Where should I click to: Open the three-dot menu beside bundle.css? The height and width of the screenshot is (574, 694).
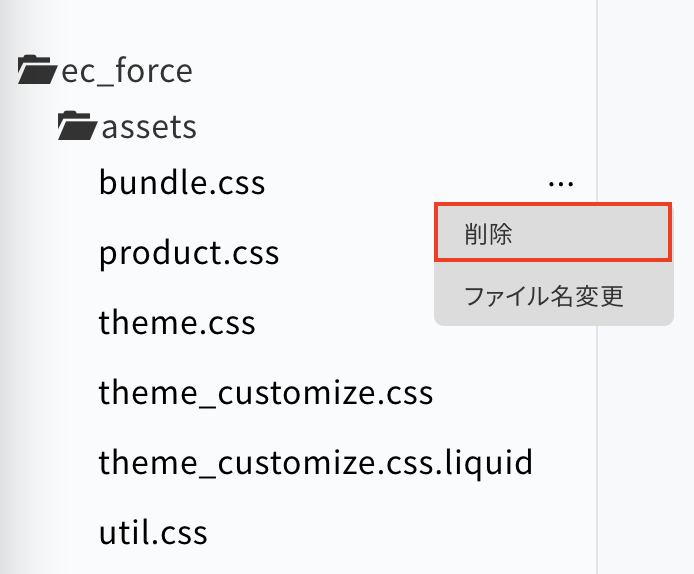(x=561, y=183)
